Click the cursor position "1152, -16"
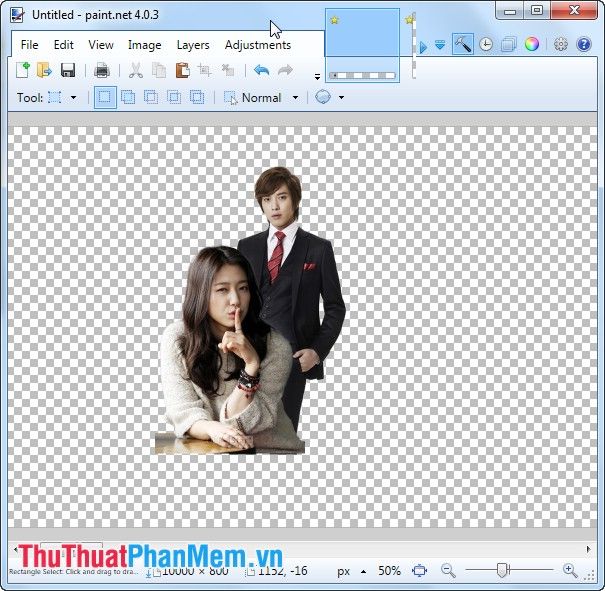Viewport: 605px width, 591px height. (282, 571)
